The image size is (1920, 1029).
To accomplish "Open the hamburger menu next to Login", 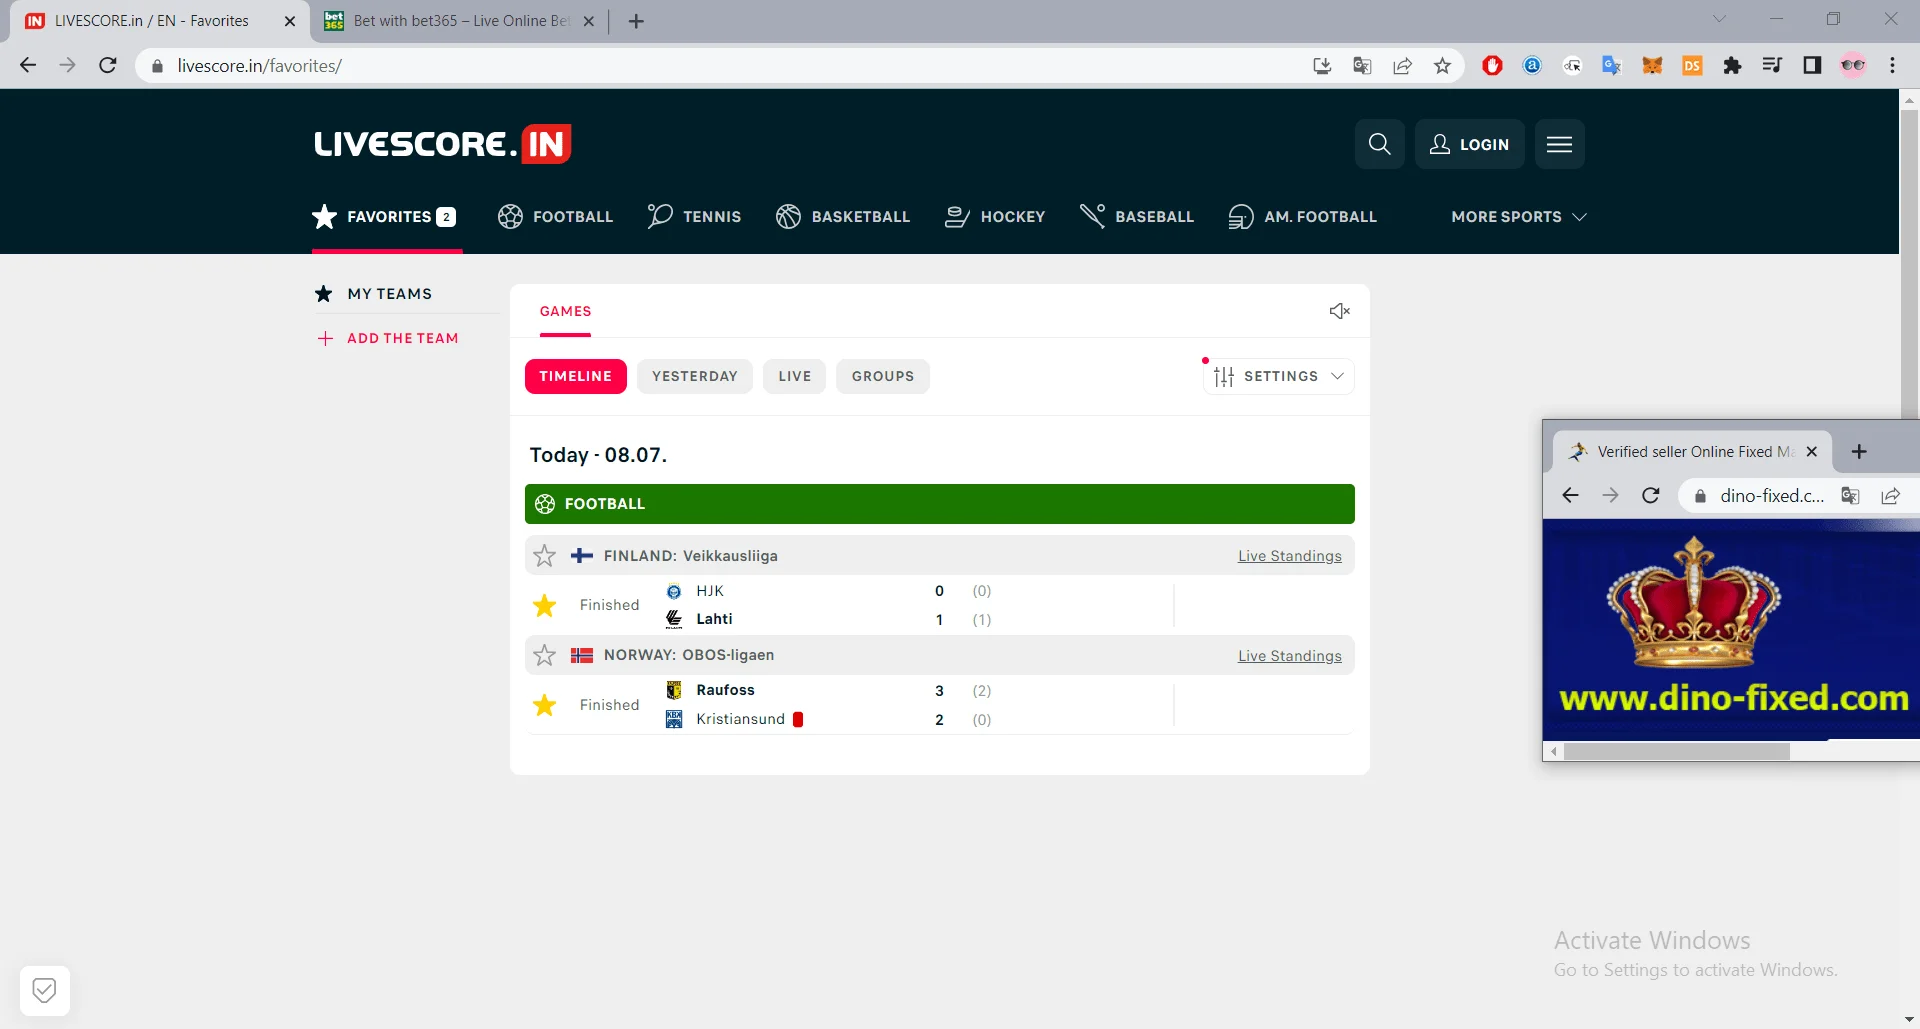I will (x=1559, y=144).
